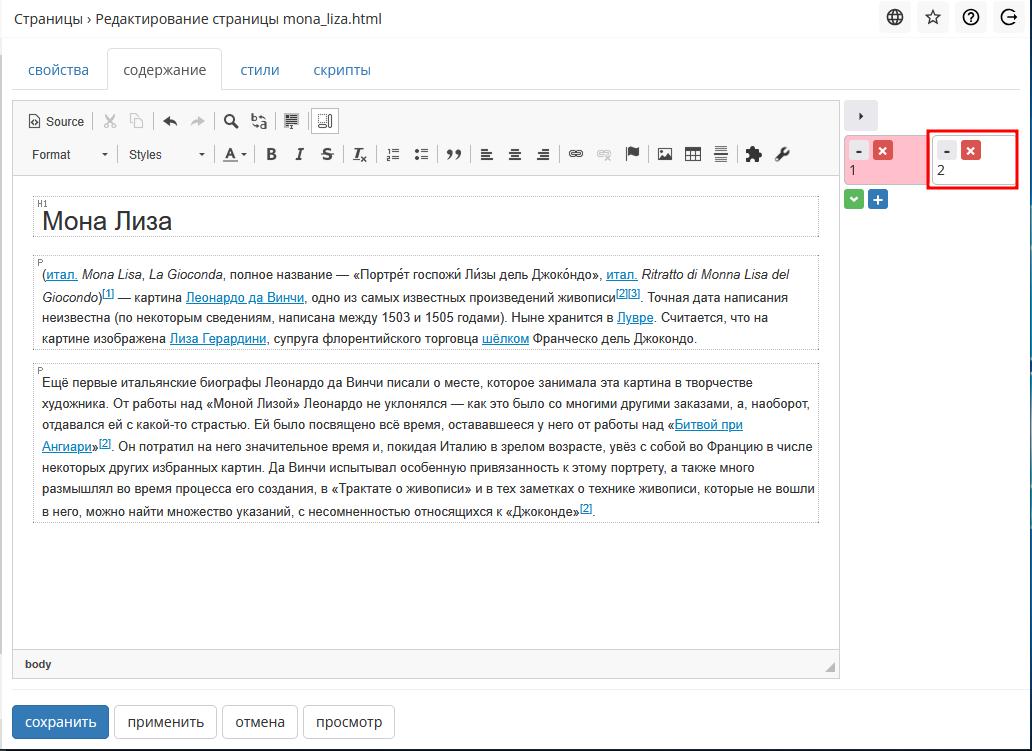The height and width of the screenshot is (751, 1032).
Task: Insert an image using toolbar icon
Action: click(664, 154)
